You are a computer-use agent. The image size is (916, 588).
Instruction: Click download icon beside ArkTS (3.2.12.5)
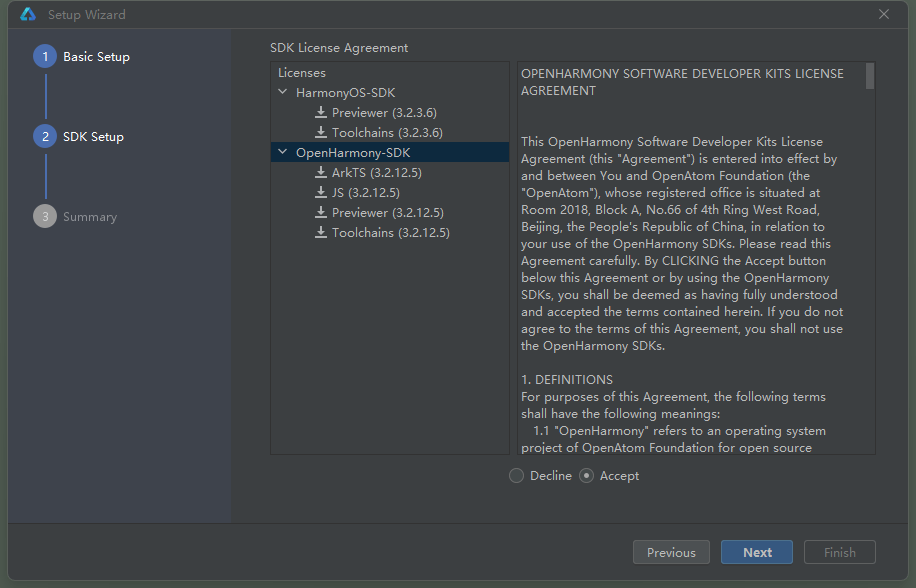pos(321,173)
